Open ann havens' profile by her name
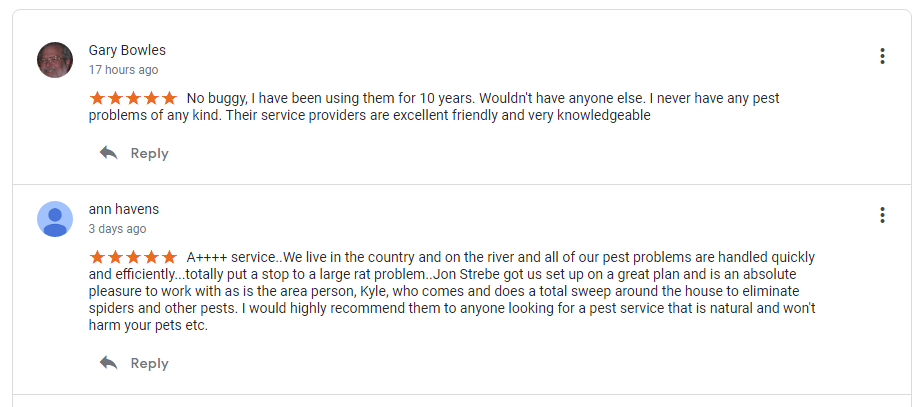Viewport: 922px width, 407px height. pos(124,209)
